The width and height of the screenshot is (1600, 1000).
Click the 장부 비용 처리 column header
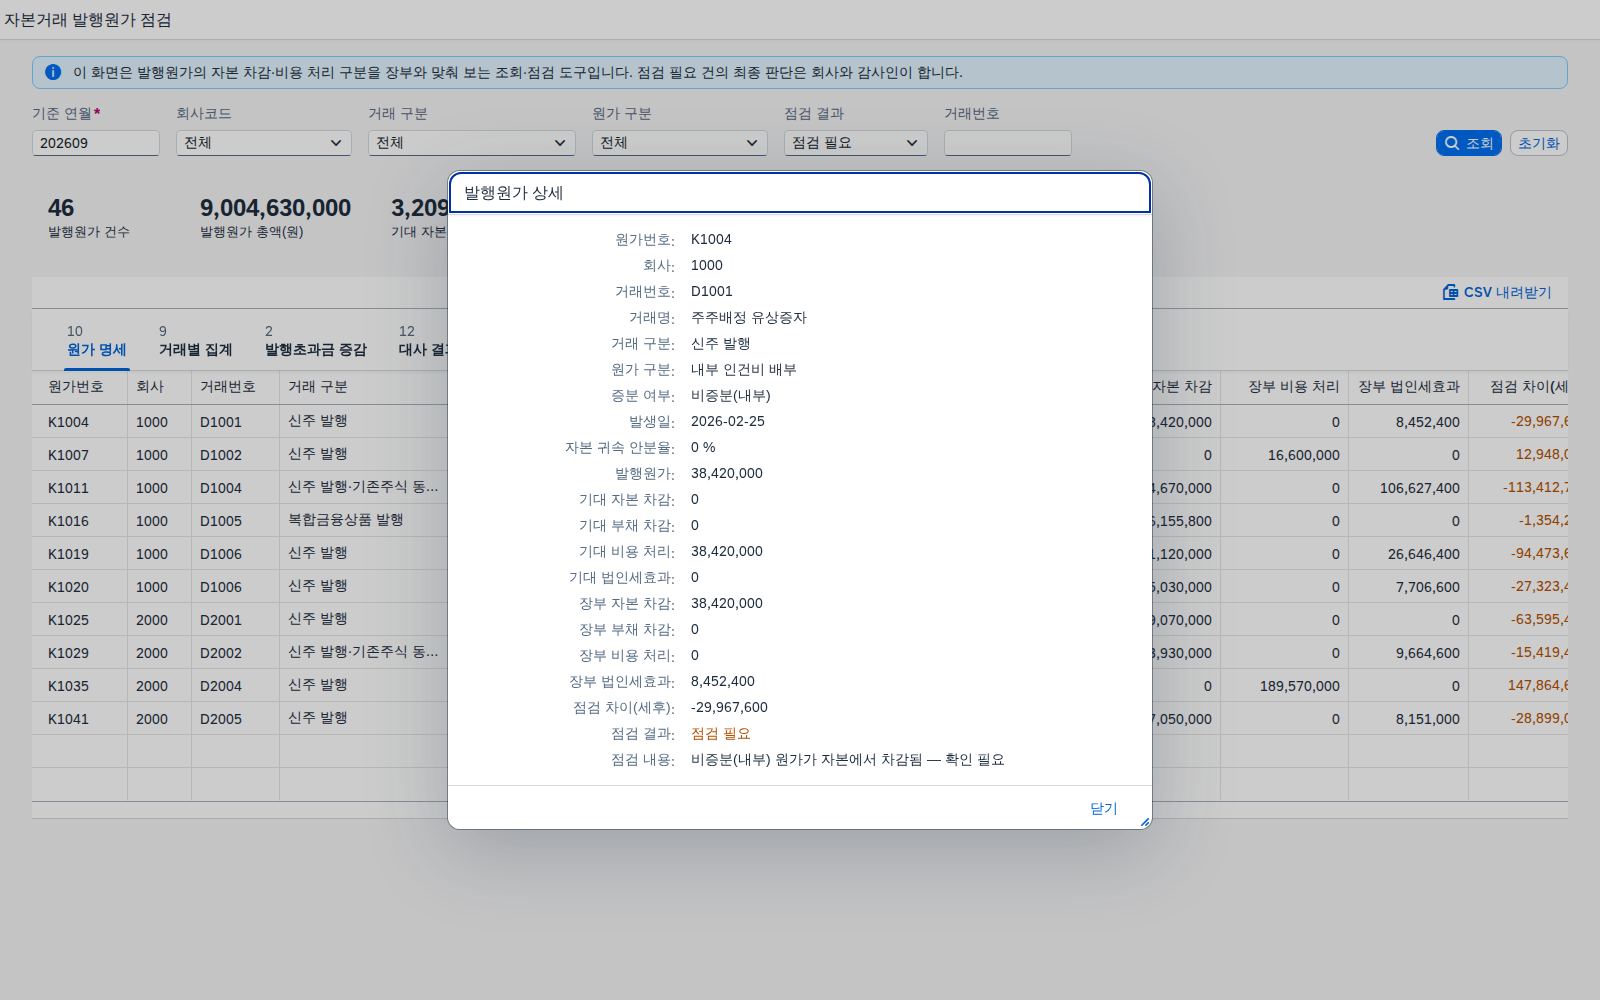[1284, 387]
